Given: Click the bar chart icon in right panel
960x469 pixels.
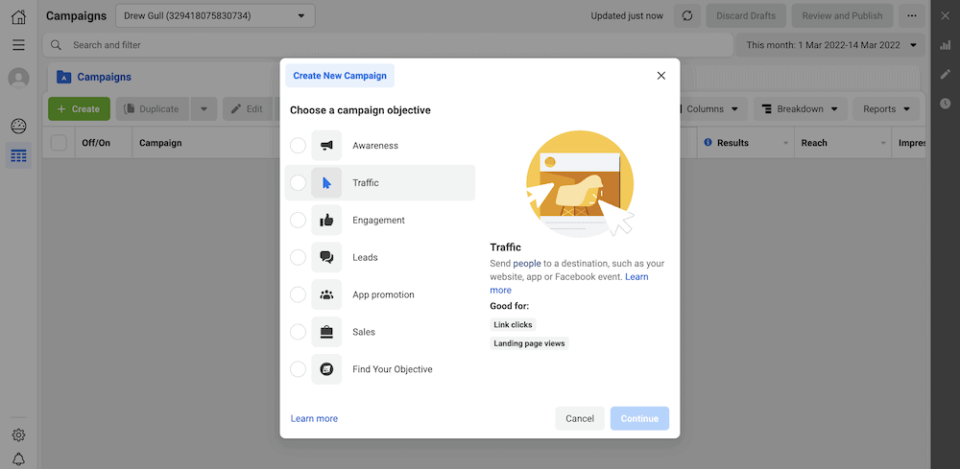Looking at the screenshot, I should pyautogui.click(x=945, y=45).
